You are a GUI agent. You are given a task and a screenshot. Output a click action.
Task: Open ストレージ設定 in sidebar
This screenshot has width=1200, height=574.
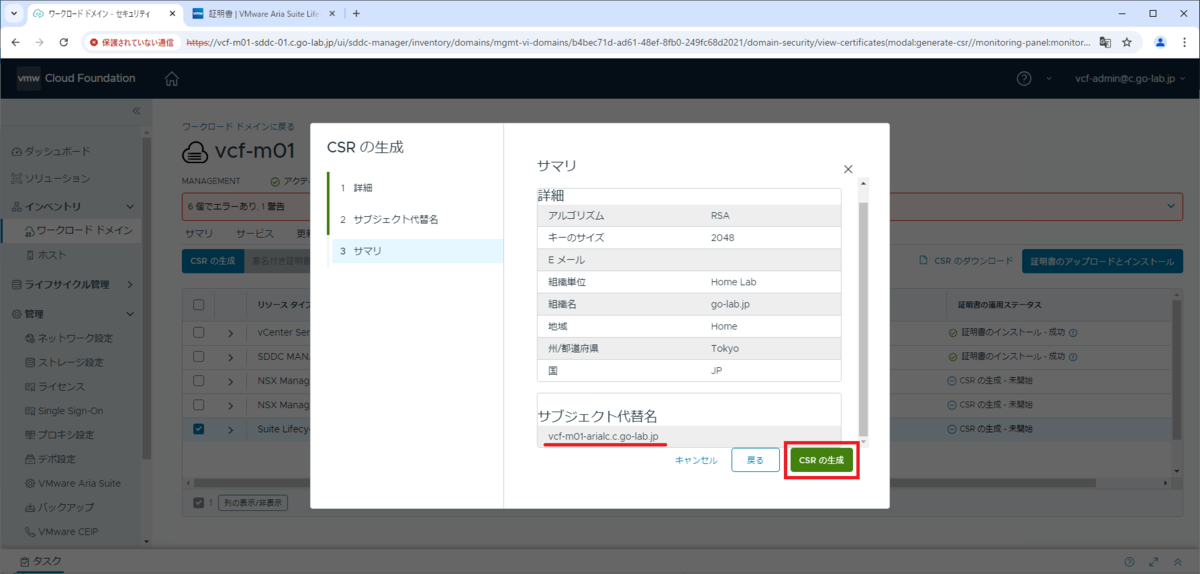(x=72, y=362)
